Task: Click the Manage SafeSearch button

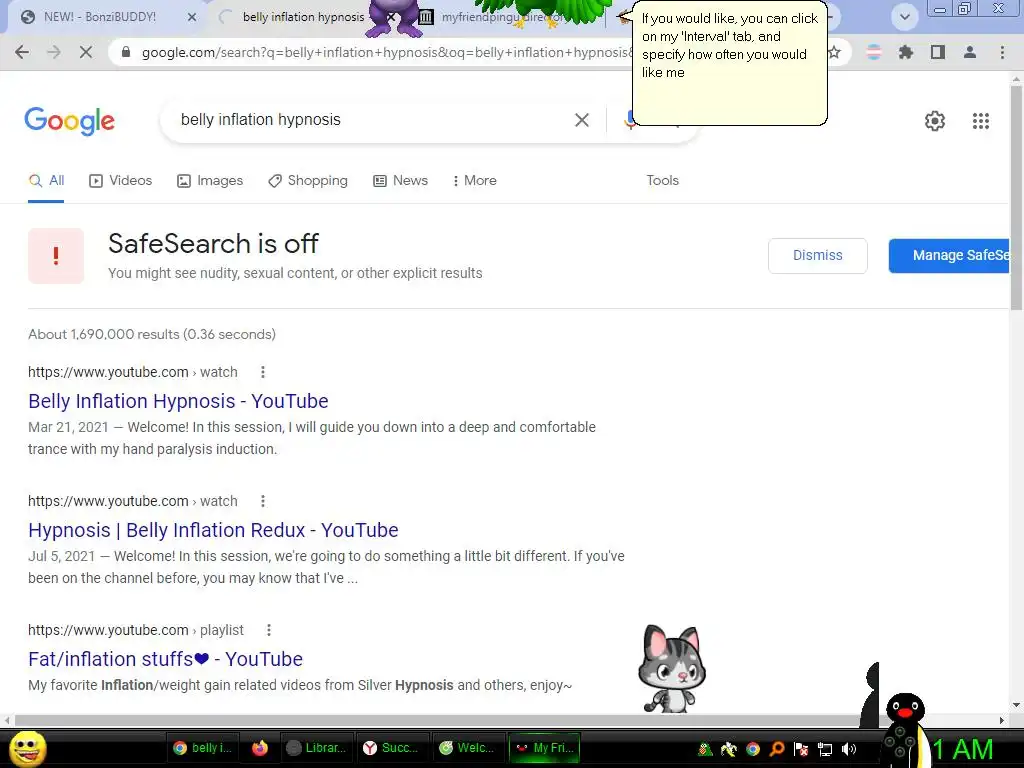Action: 949,256
